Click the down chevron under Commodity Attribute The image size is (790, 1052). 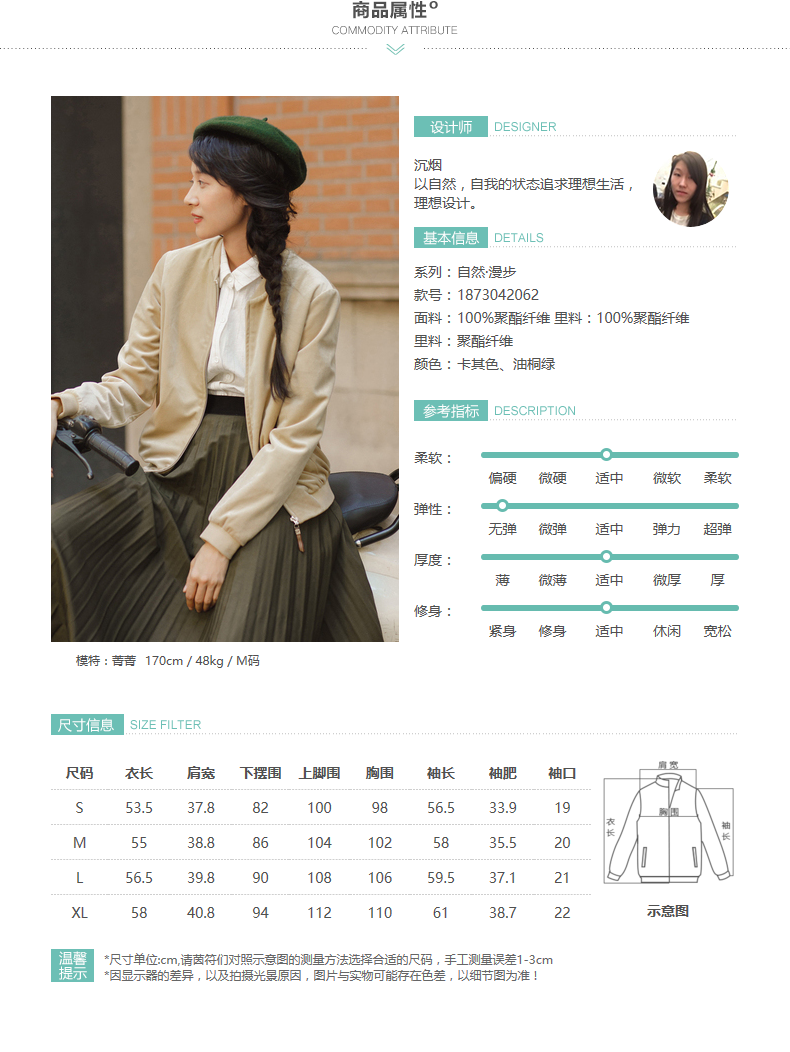tap(395, 50)
